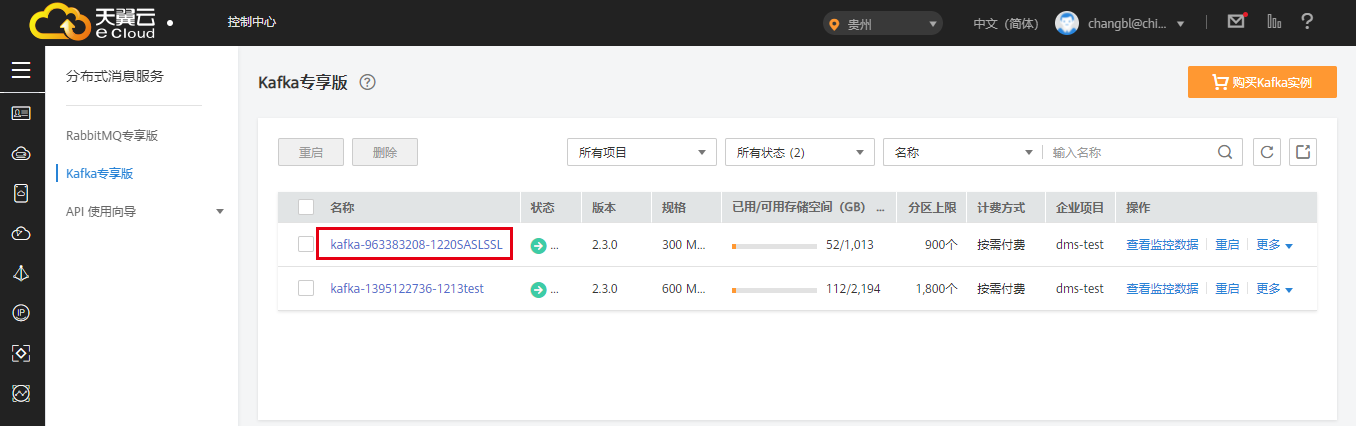This screenshot has height=426, width=1356.
Task: Click the third sidebar service icon
Action: click(x=22, y=193)
